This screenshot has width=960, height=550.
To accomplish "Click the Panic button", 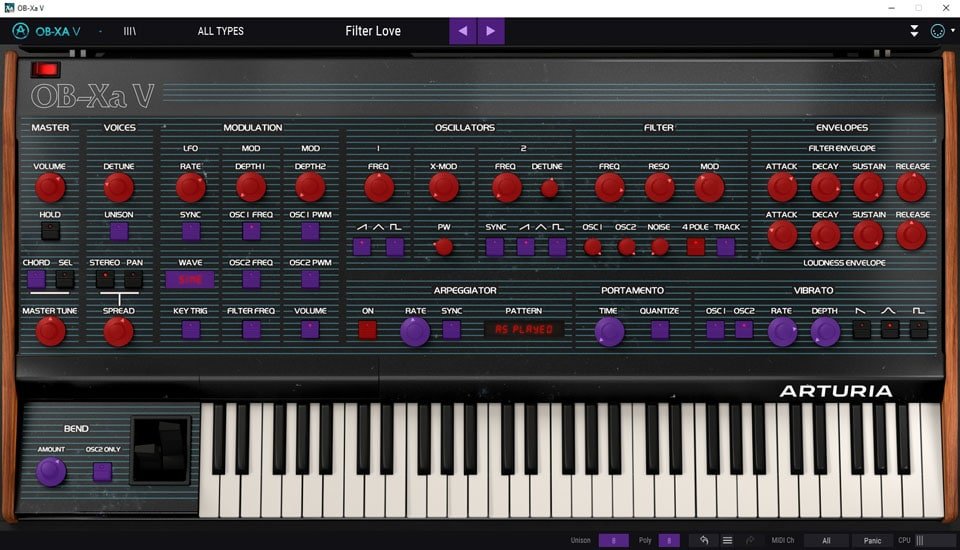I will (872, 540).
